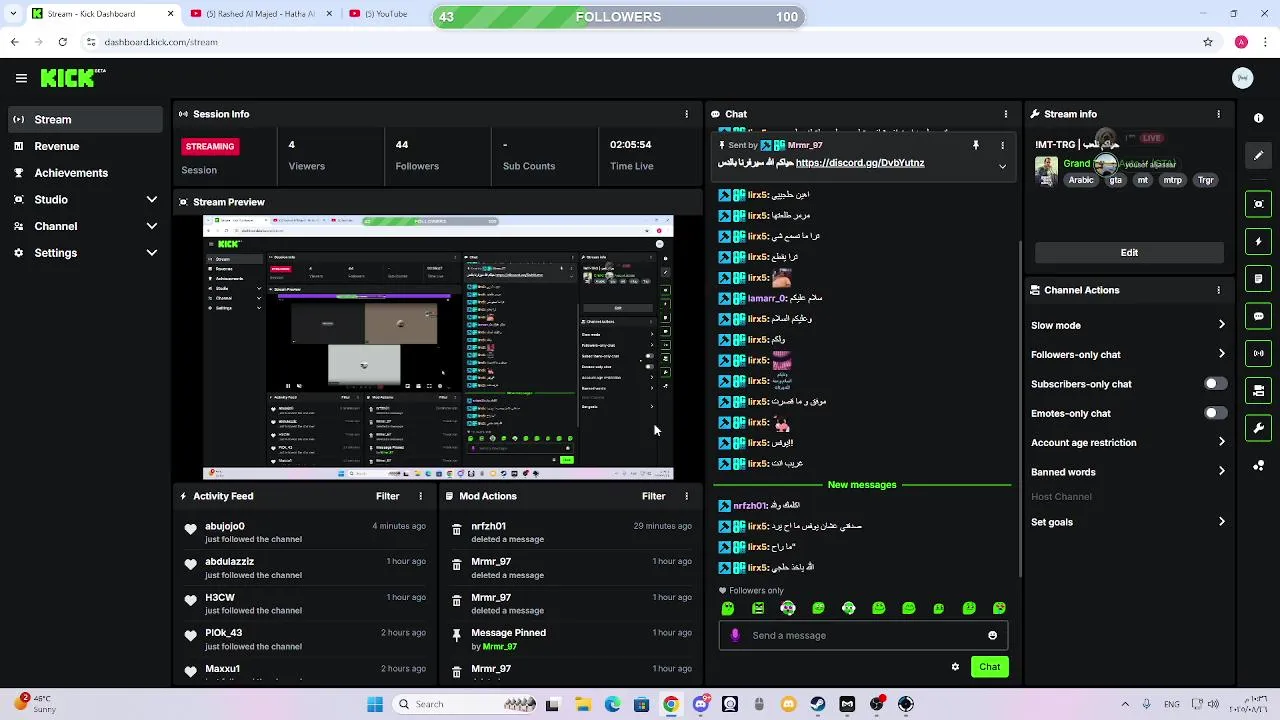Select the pencil edit icon in the right sidebar

pos(1258,155)
